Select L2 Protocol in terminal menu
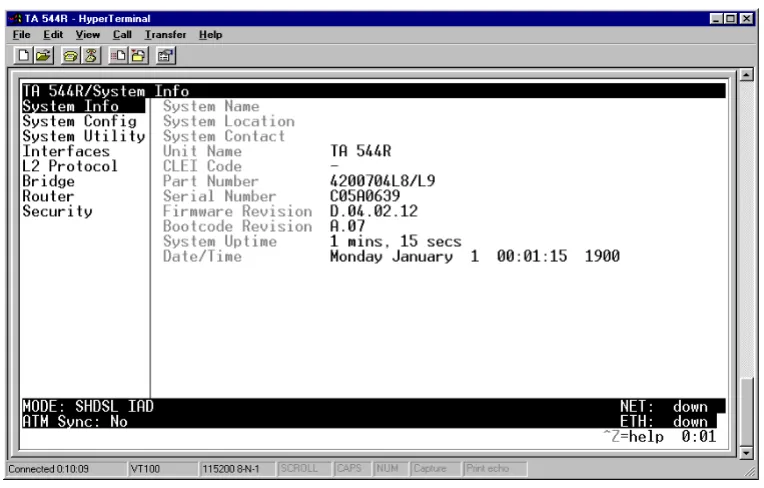 [70, 166]
